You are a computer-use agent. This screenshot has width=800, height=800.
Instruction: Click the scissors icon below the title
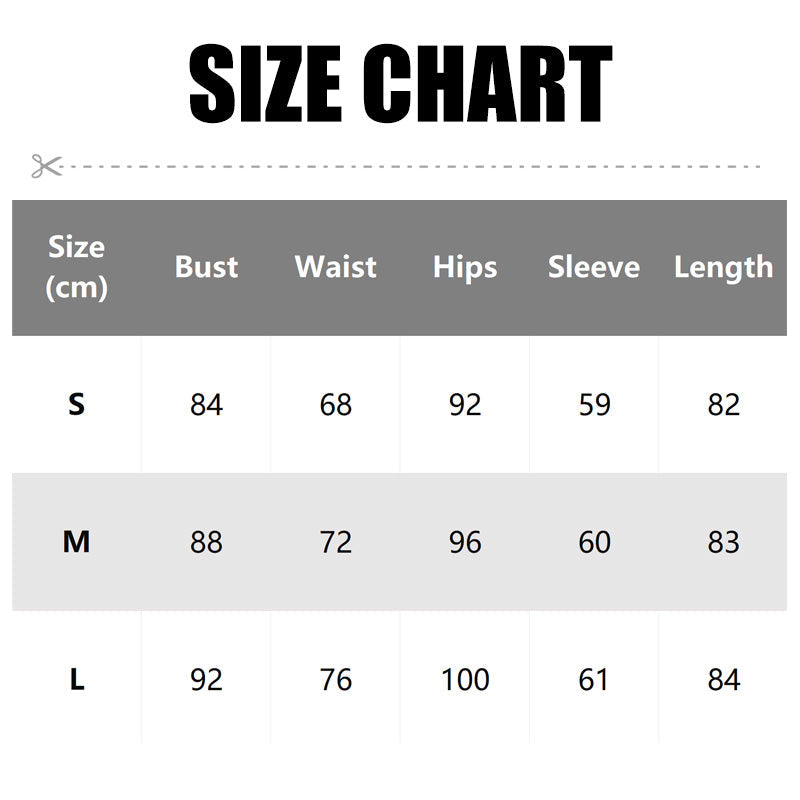46,166
